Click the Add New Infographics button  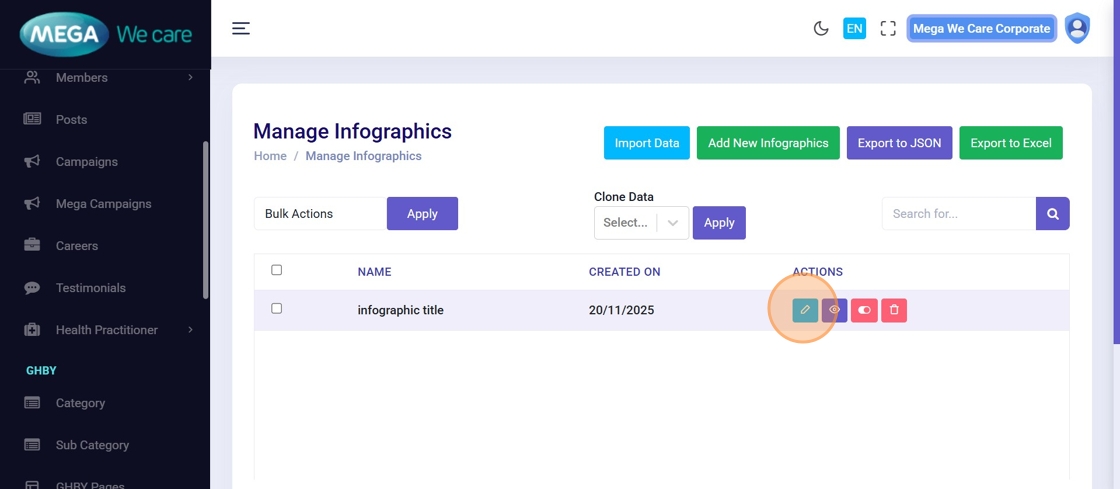point(768,143)
